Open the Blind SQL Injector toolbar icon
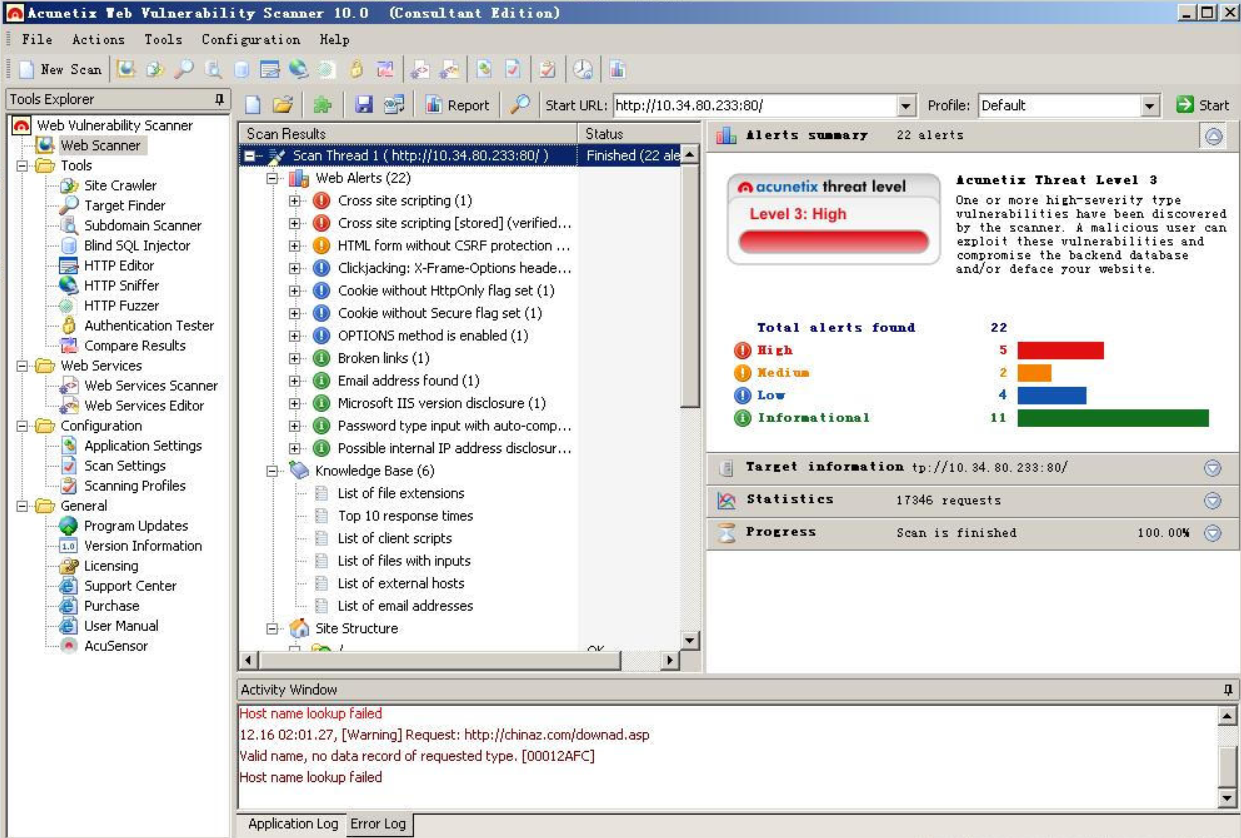 click(241, 69)
